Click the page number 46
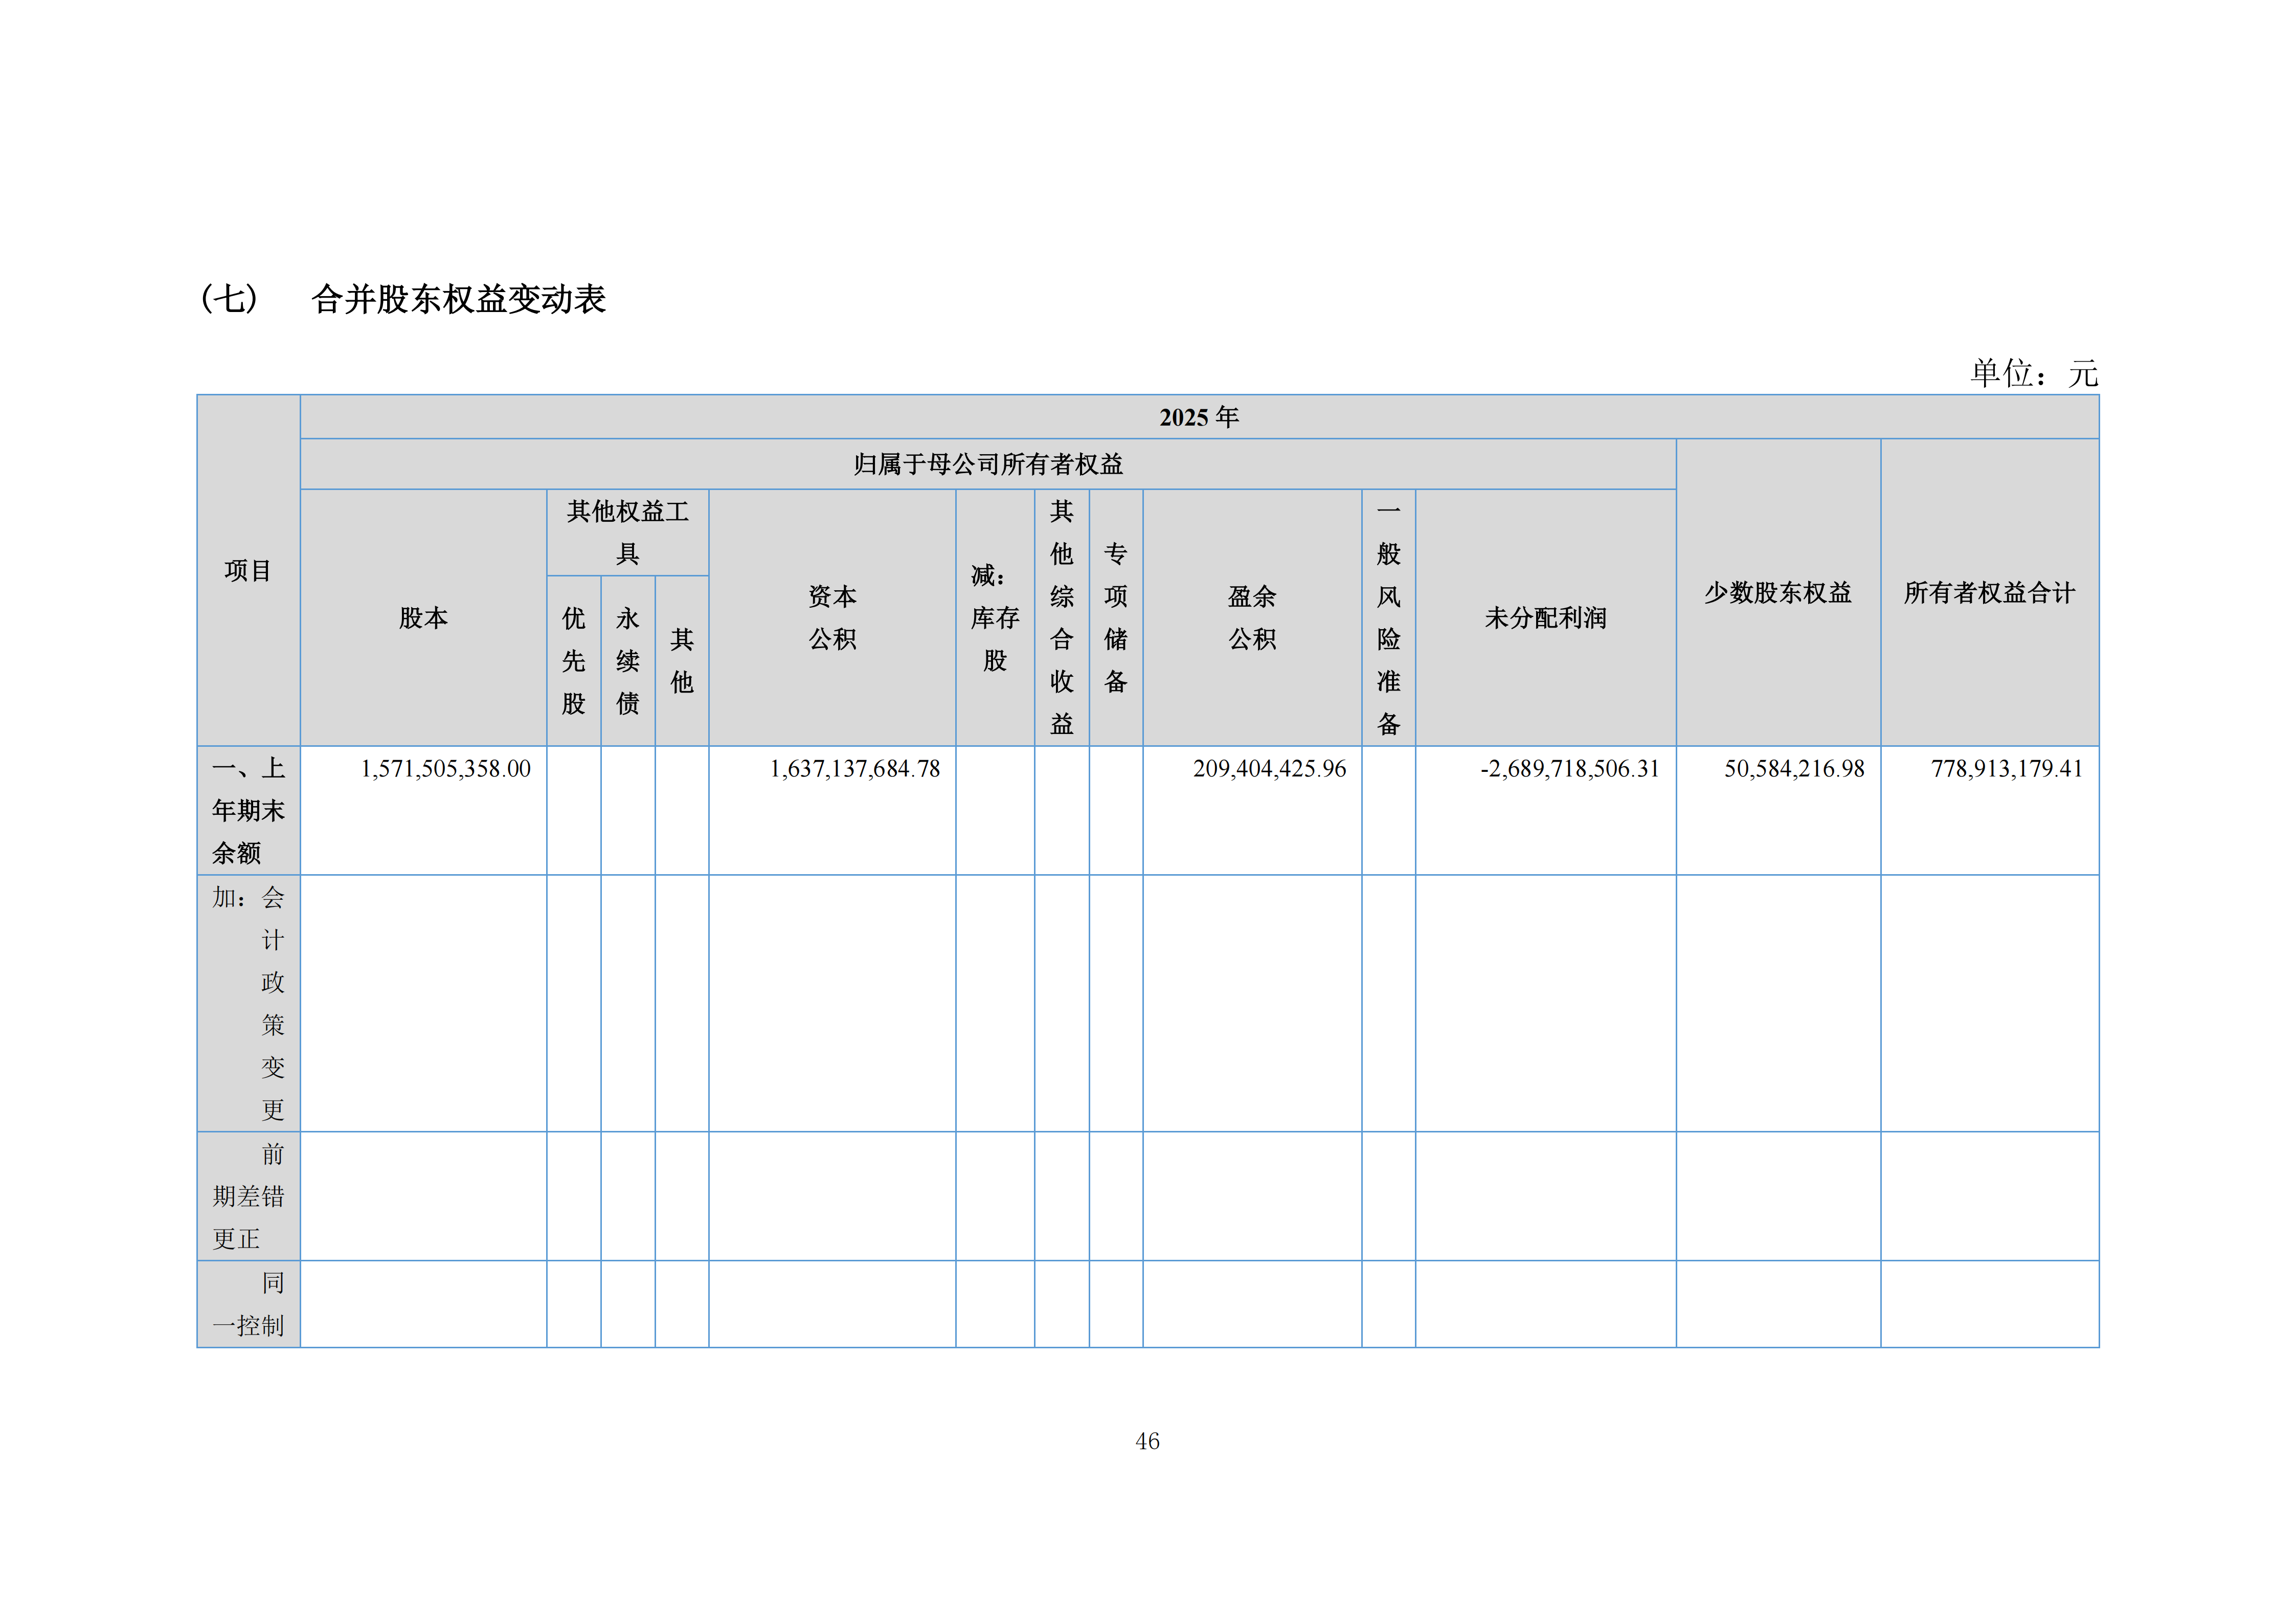This screenshot has height=1624, width=2296. 1148,1441
